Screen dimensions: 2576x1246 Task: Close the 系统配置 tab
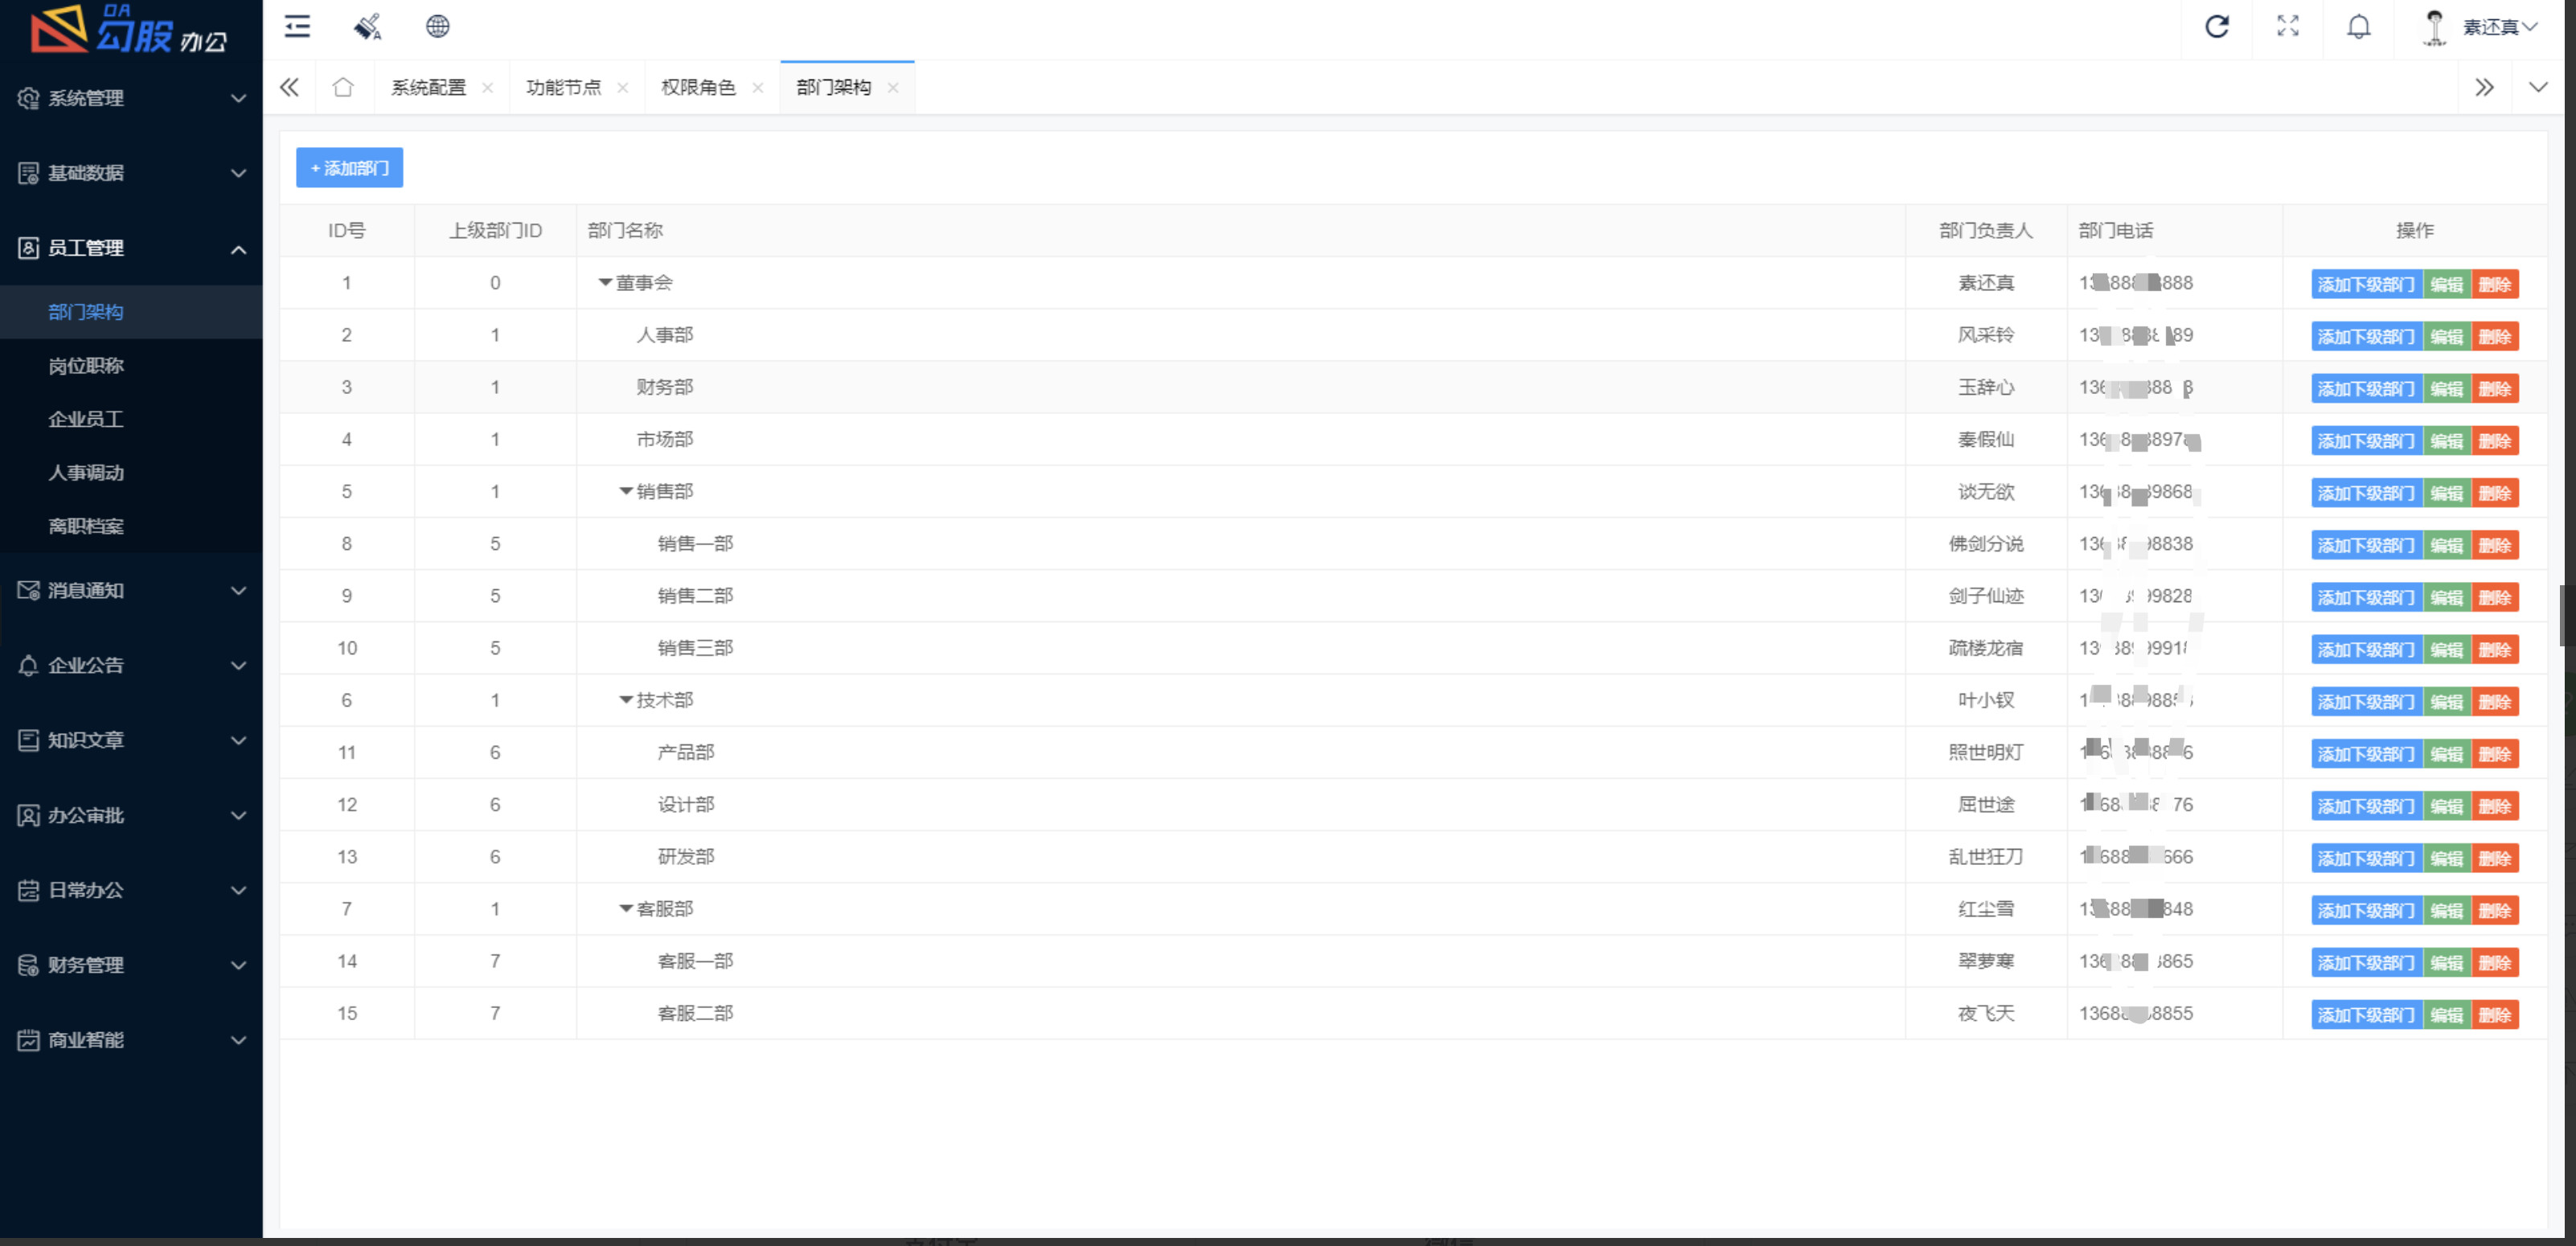click(x=487, y=87)
